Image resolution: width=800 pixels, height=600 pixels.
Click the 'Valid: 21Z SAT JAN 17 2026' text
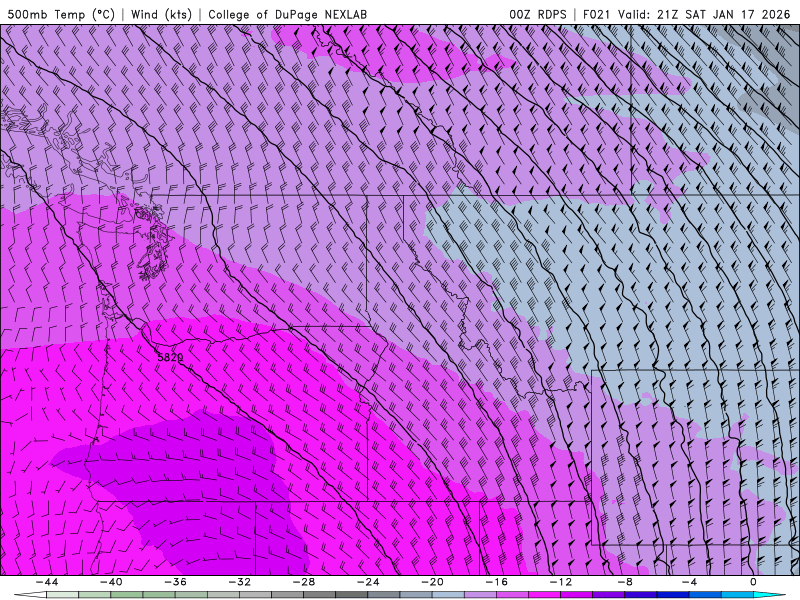coord(704,14)
